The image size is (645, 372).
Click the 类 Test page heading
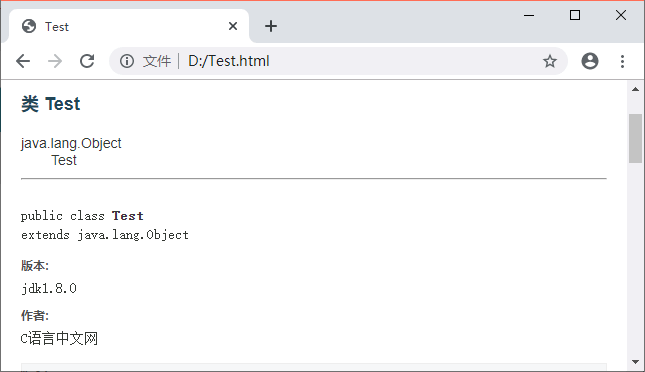pyautogui.click(x=51, y=104)
